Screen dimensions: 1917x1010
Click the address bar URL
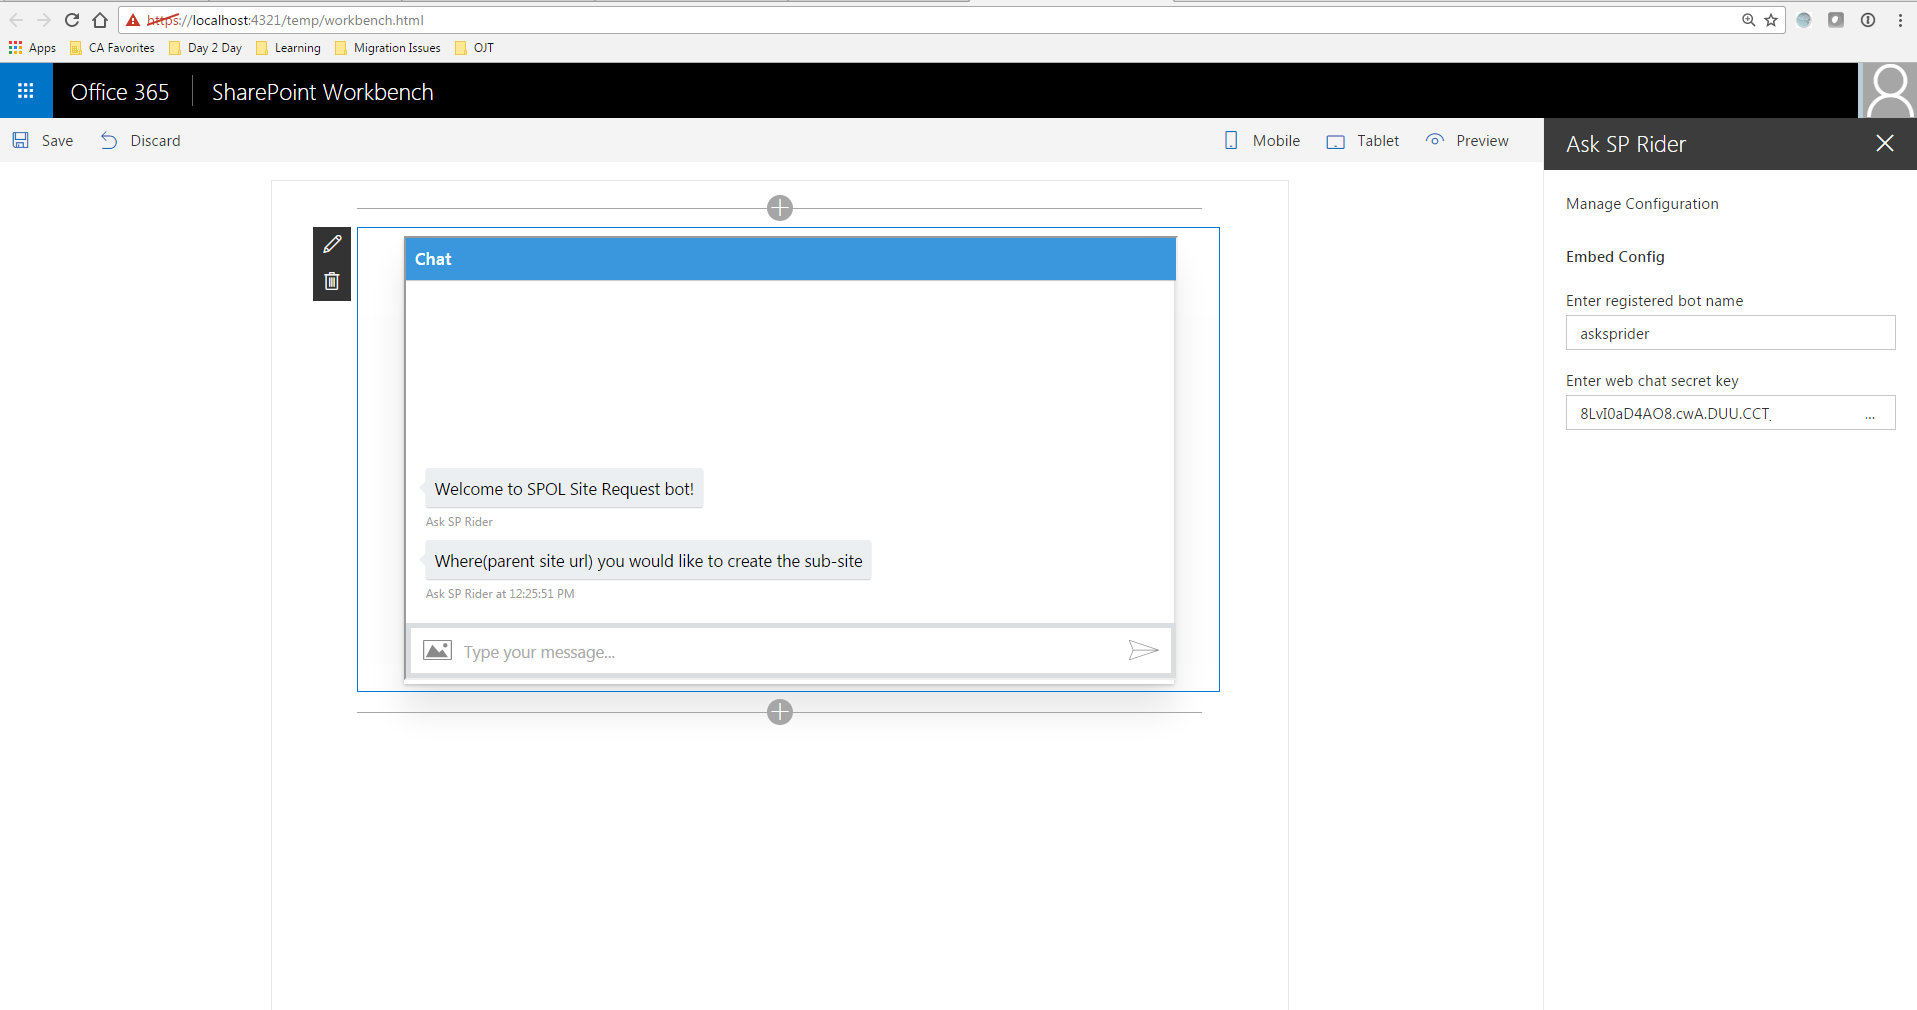coord(285,20)
